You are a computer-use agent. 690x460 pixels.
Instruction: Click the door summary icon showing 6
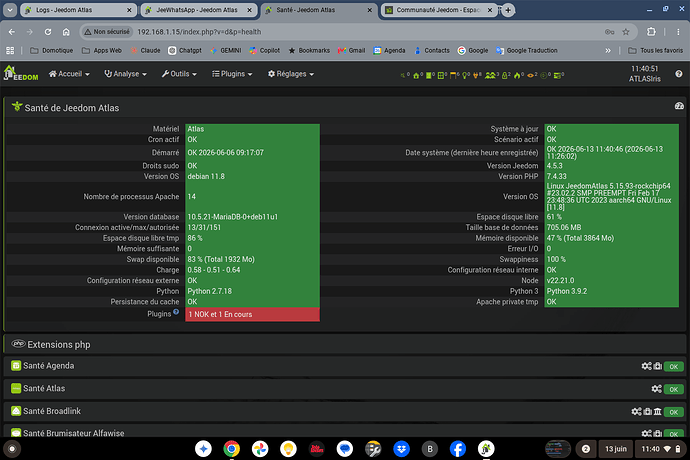(453, 76)
